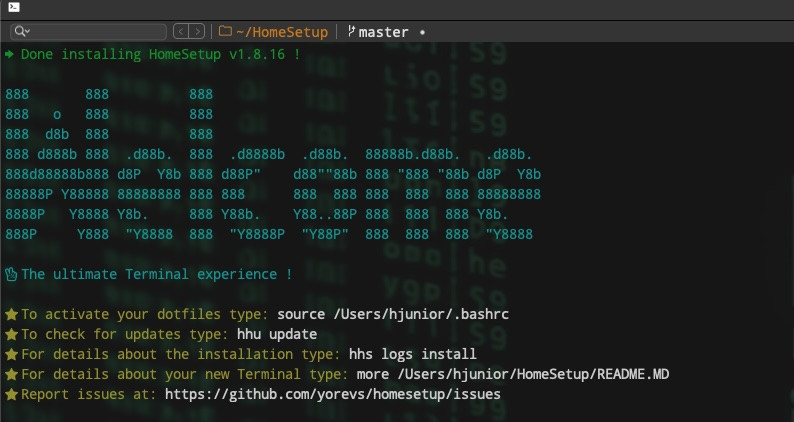The width and height of the screenshot is (794, 422).
Task: Click star icon on check updates line
Action: pos(11,334)
